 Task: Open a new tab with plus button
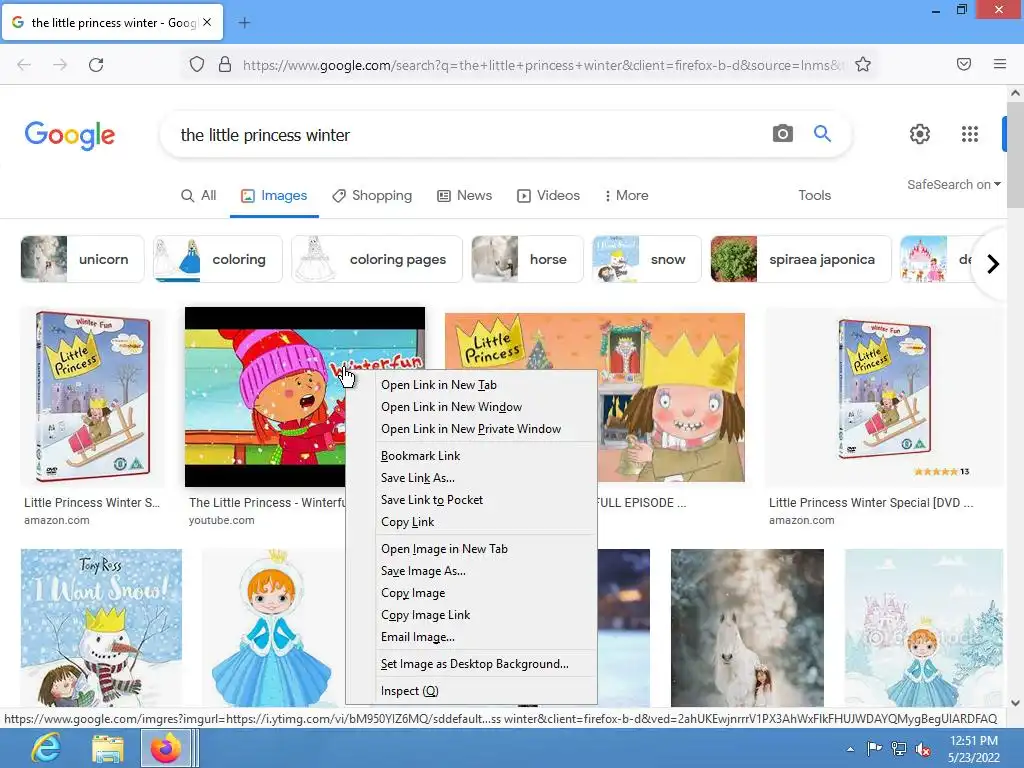click(244, 23)
